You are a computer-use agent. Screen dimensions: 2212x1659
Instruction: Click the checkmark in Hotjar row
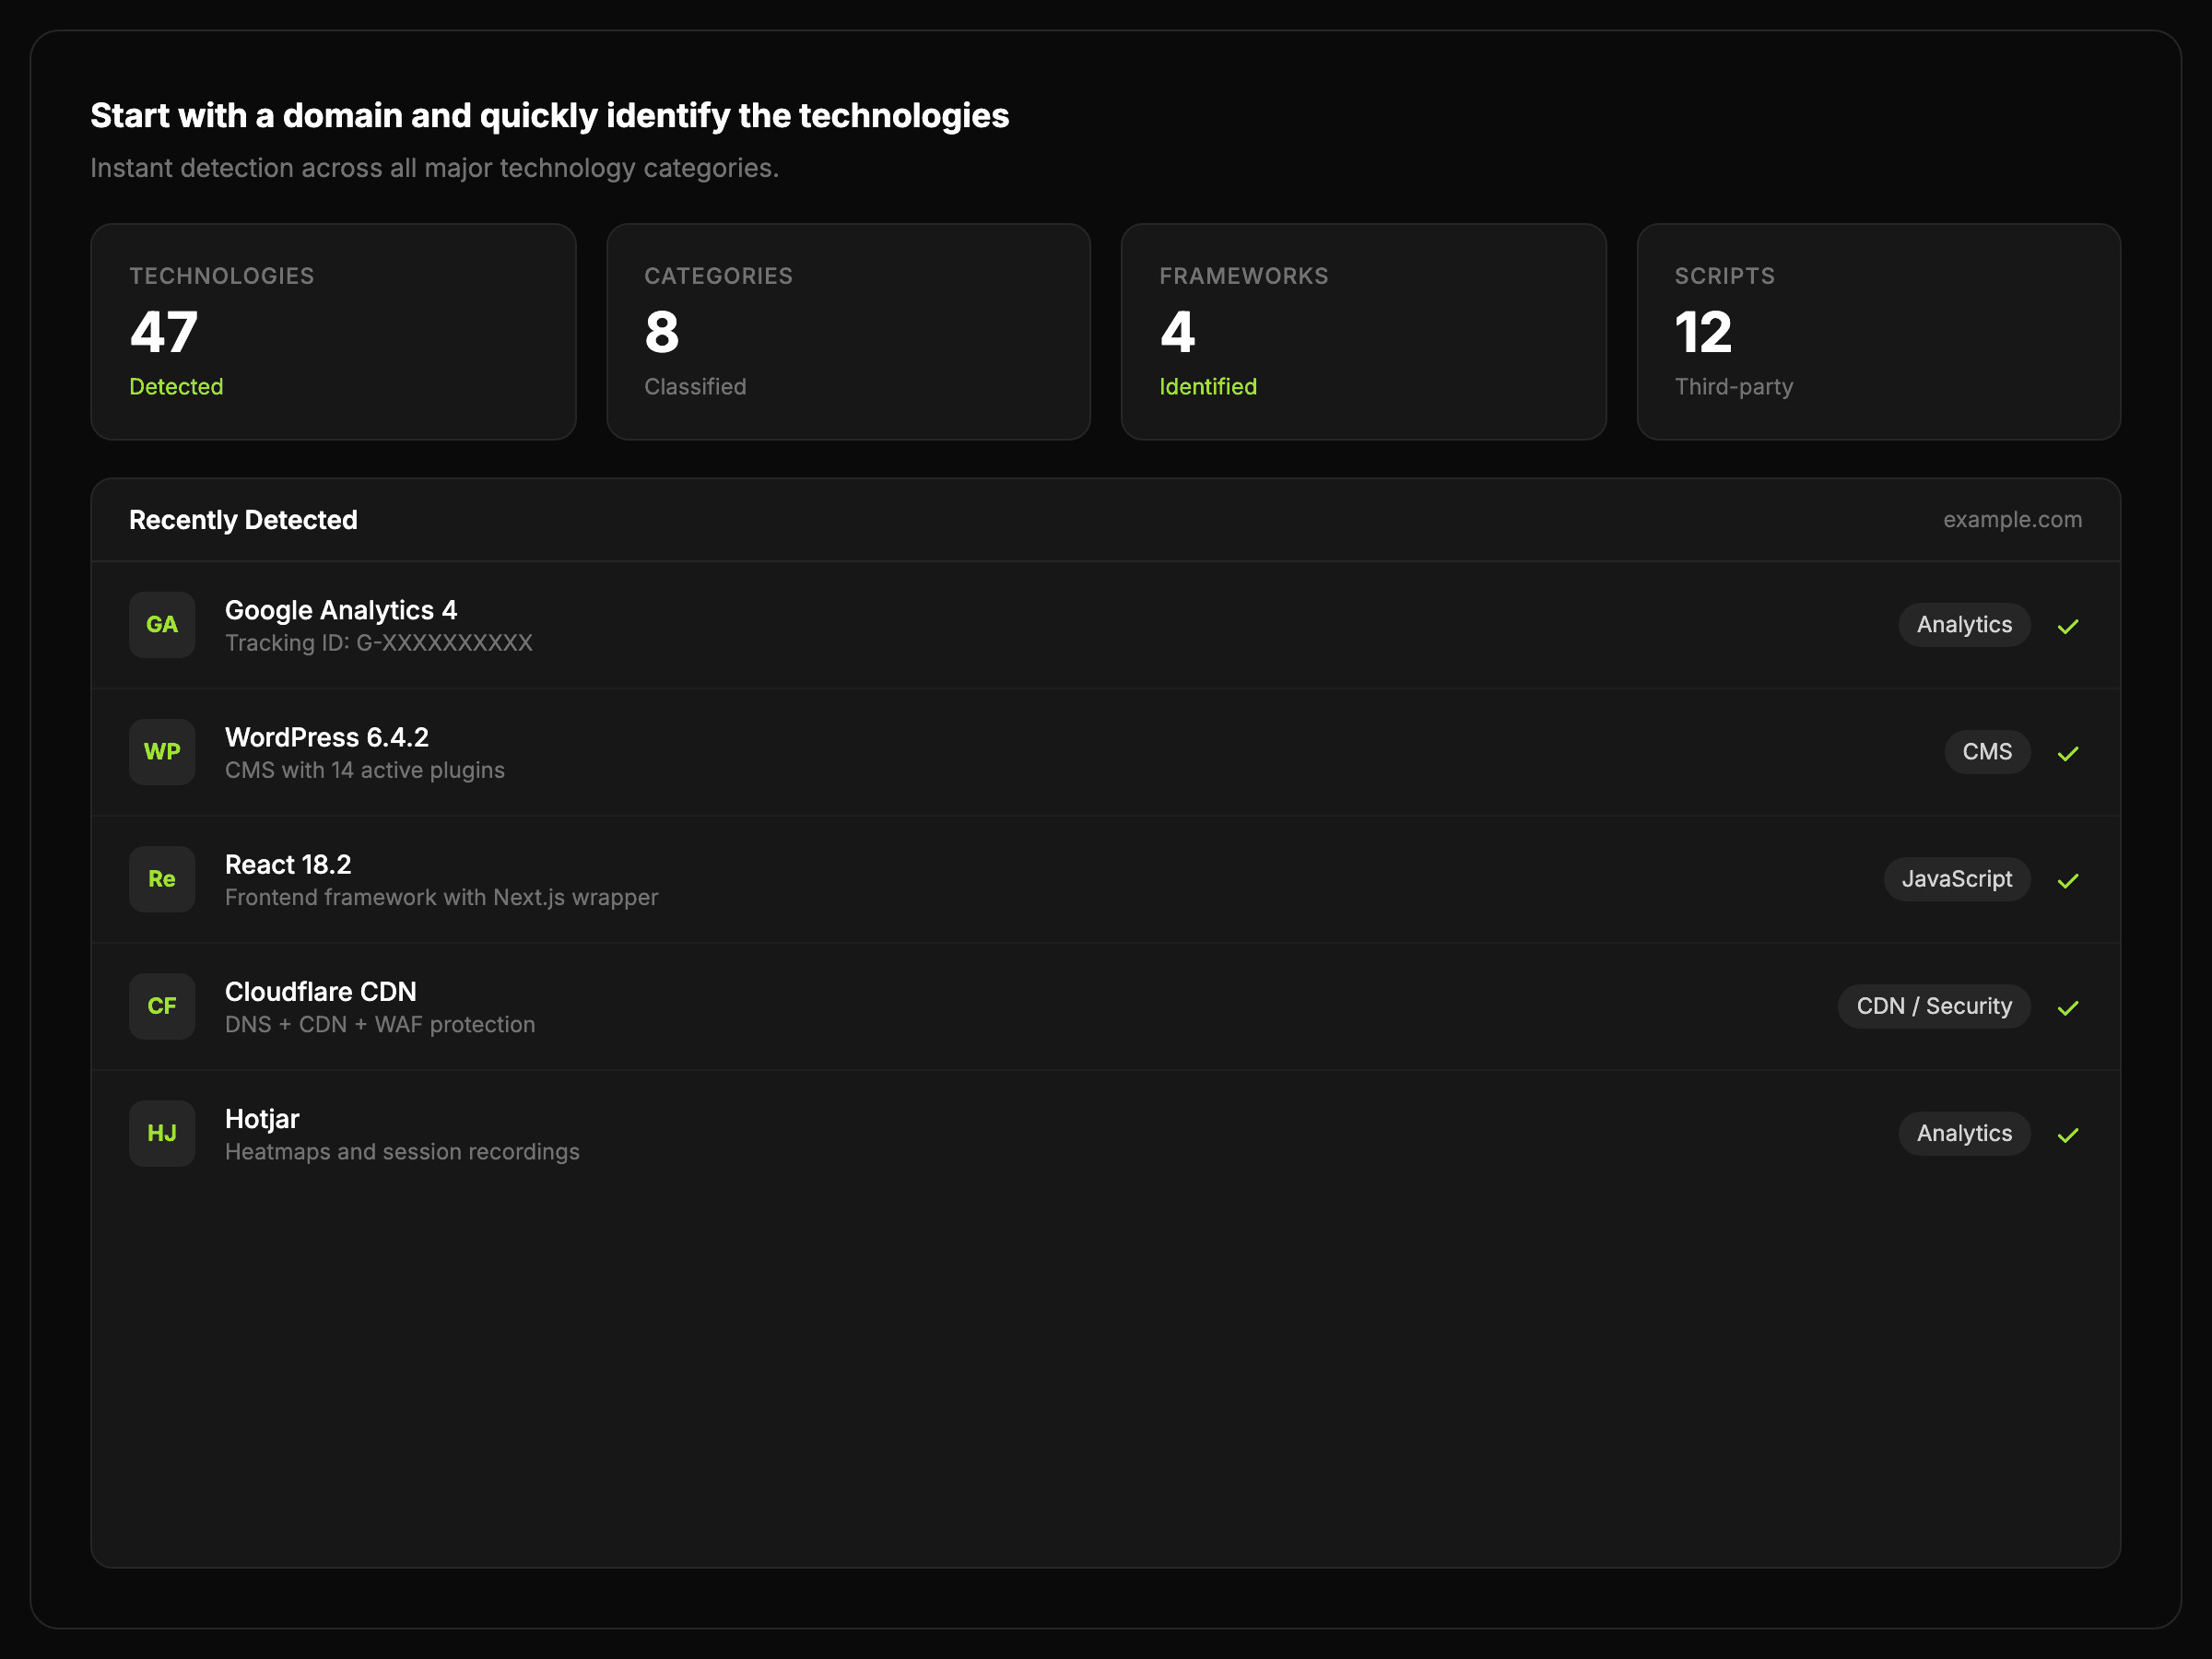2068,1134
